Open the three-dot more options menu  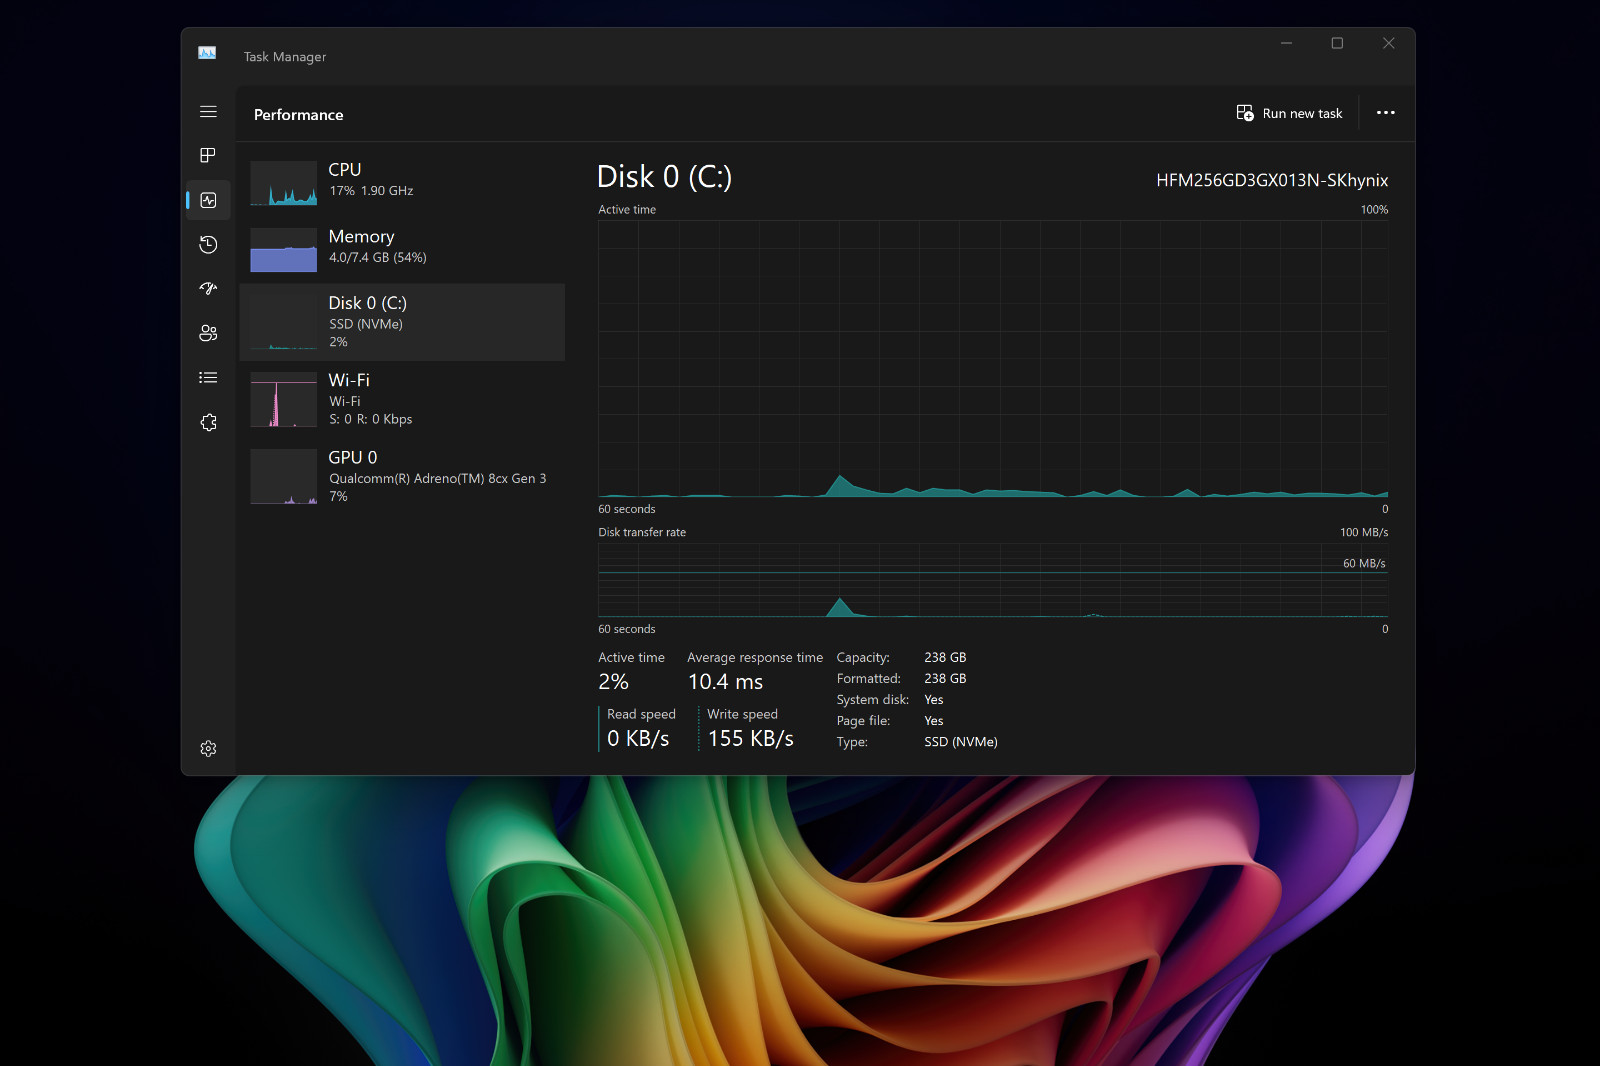(1385, 113)
